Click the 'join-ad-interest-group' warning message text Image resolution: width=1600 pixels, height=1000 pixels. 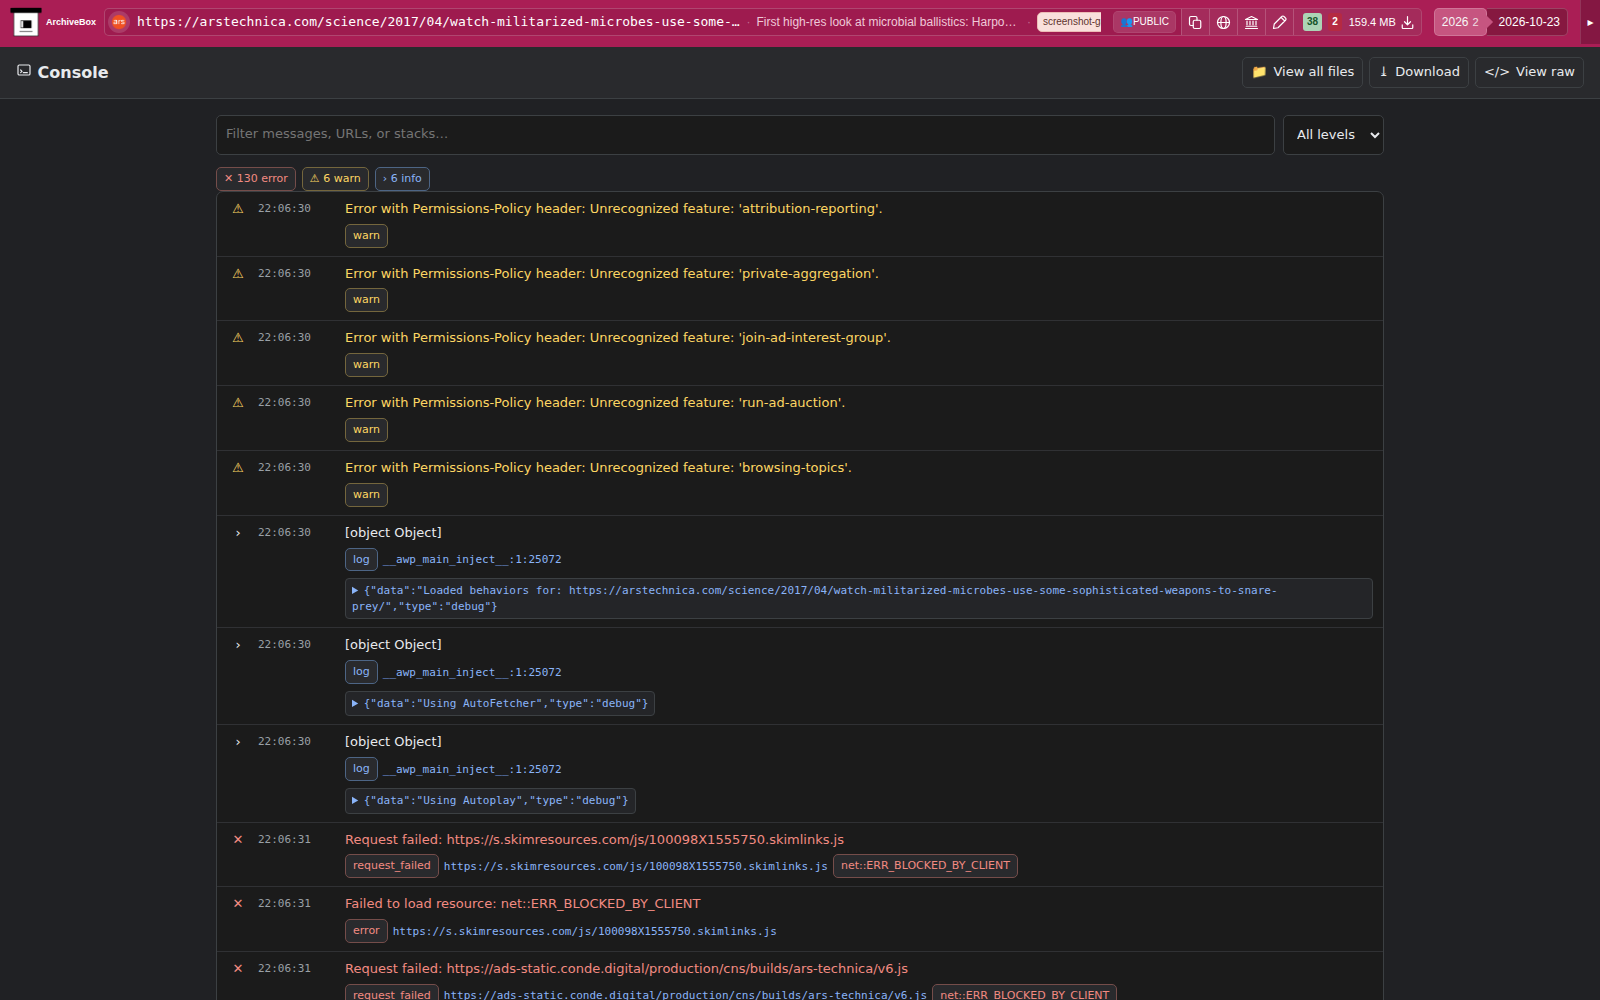tap(617, 338)
